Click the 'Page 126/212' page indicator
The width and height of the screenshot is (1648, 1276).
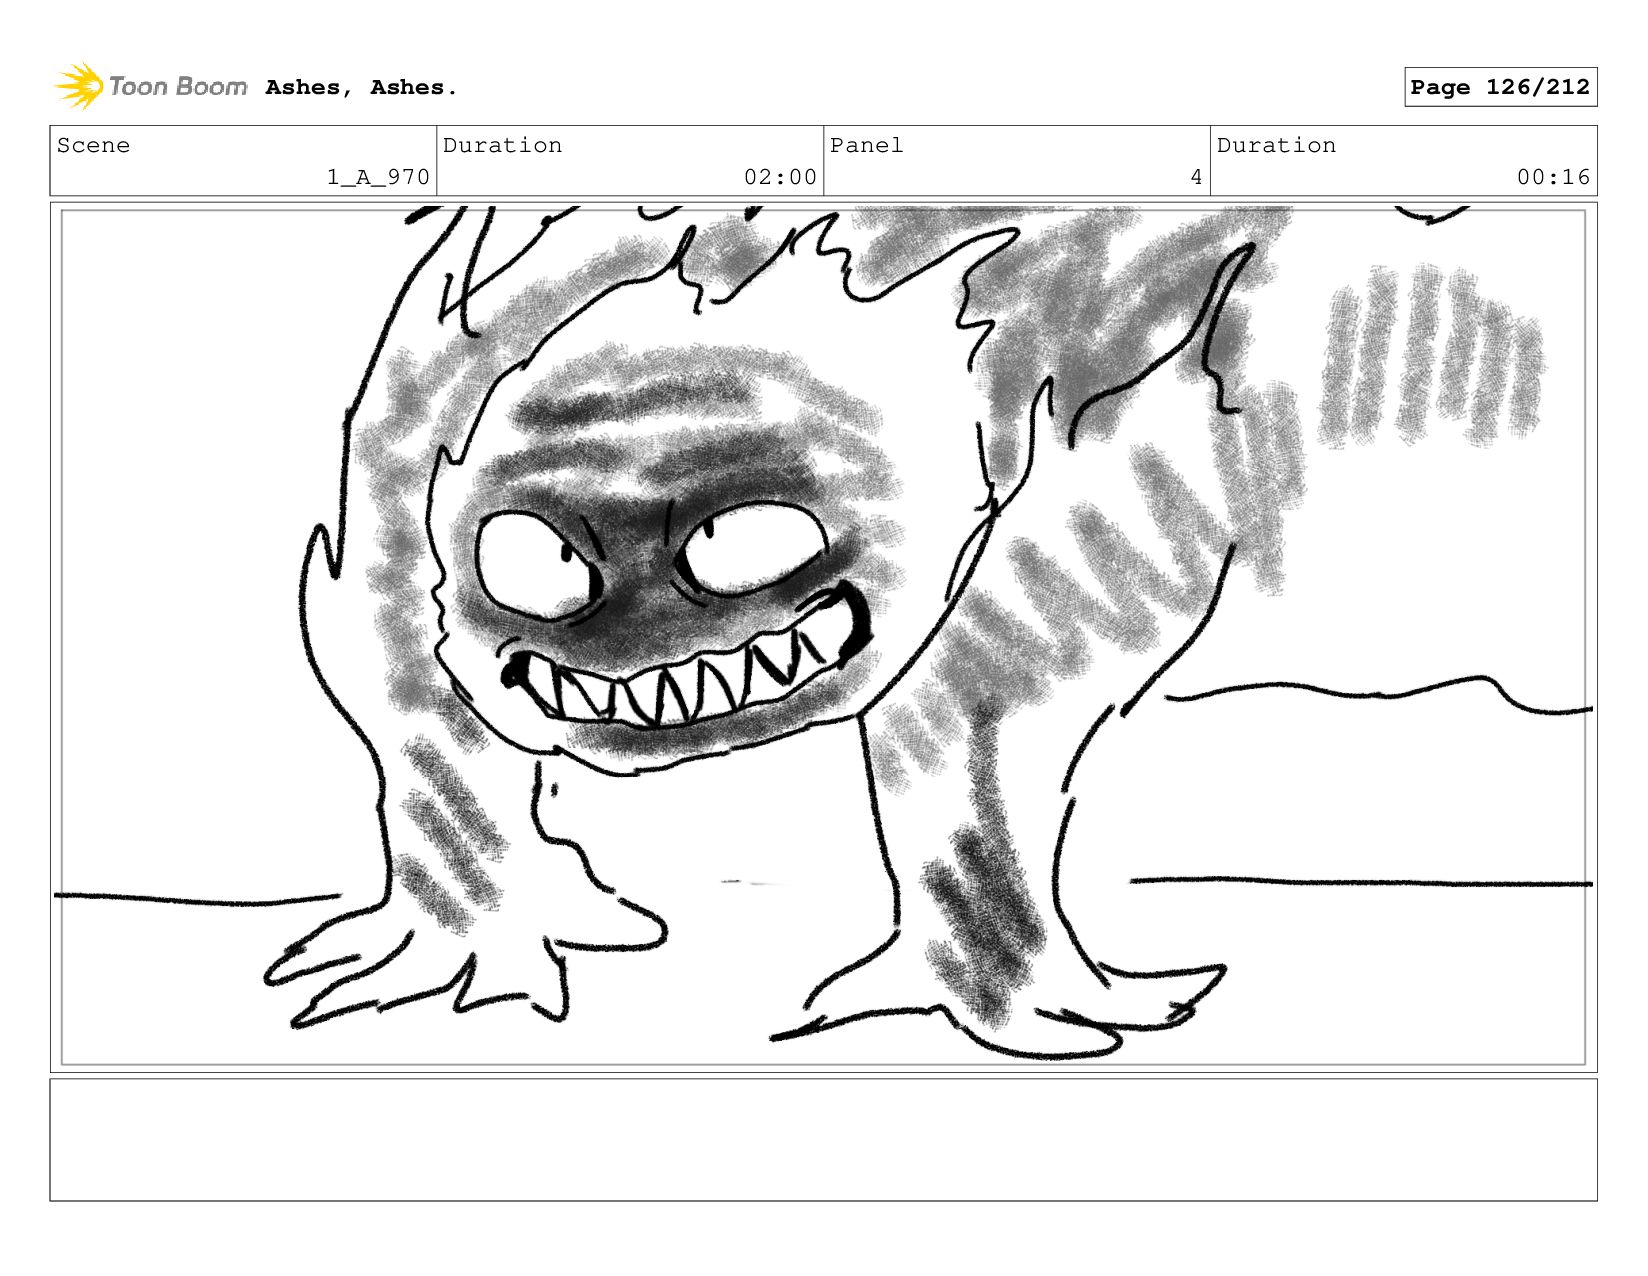(x=1500, y=87)
